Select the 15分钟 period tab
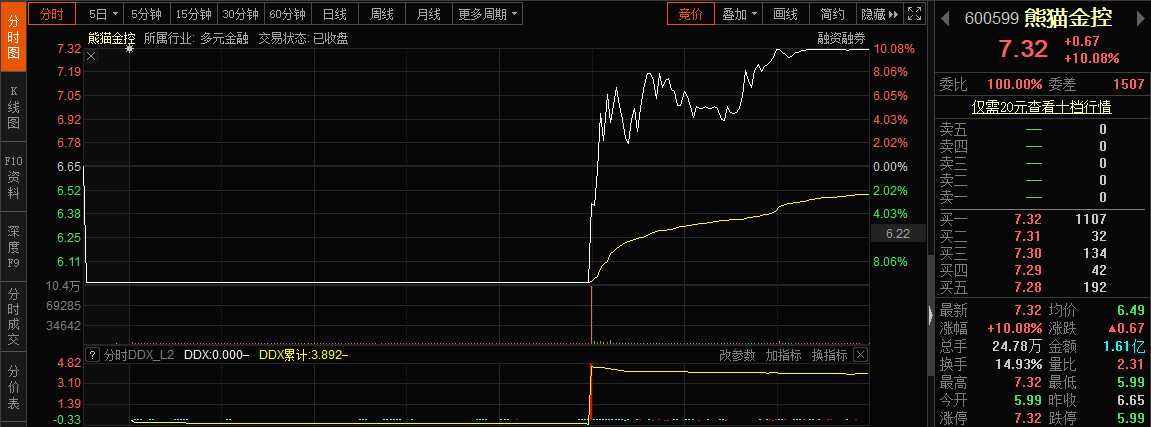 (x=193, y=14)
